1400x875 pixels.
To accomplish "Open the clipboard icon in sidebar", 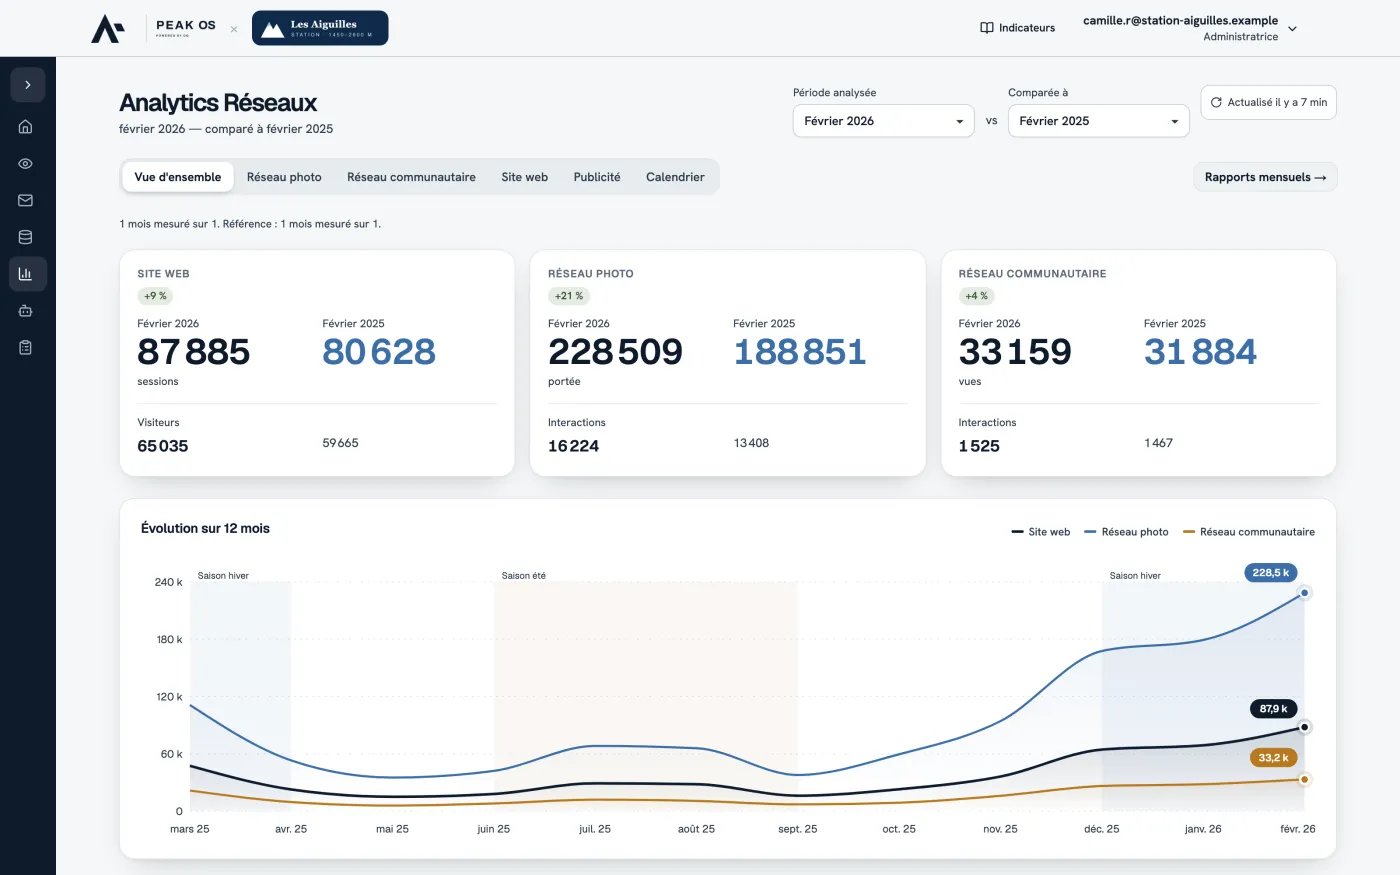I will pos(26,348).
